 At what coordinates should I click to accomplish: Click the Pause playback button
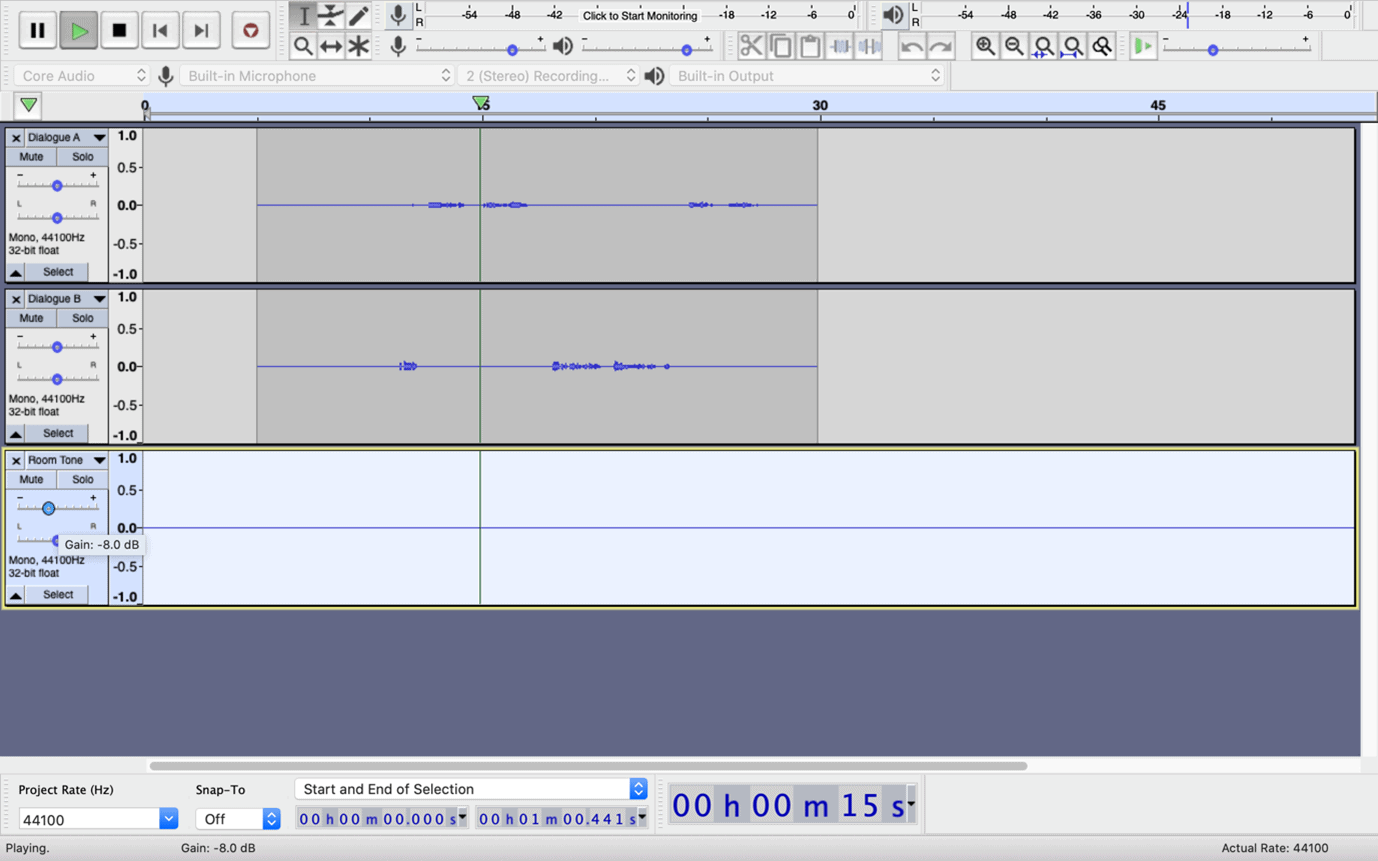tap(37, 31)
